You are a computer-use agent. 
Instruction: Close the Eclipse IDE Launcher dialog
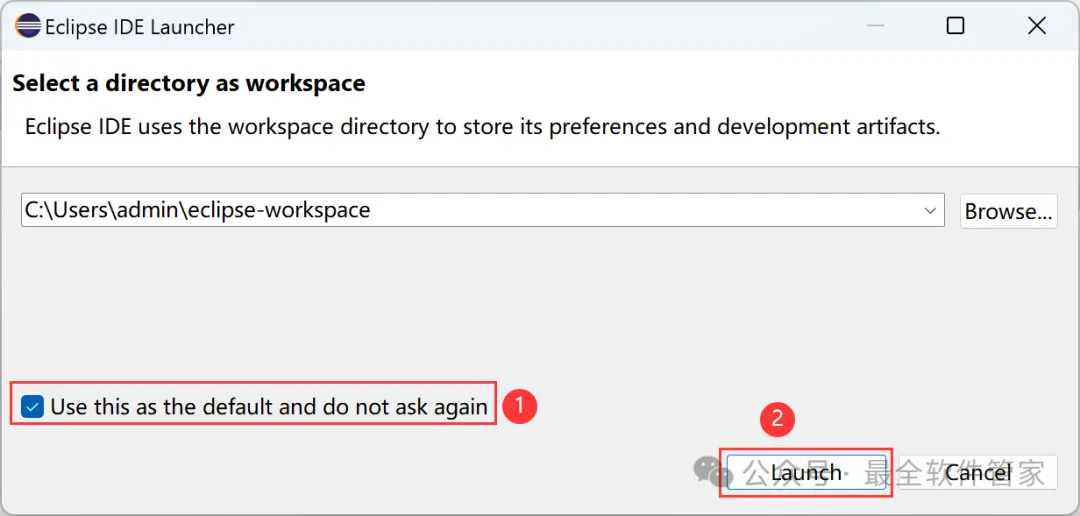coord(1036,26)
